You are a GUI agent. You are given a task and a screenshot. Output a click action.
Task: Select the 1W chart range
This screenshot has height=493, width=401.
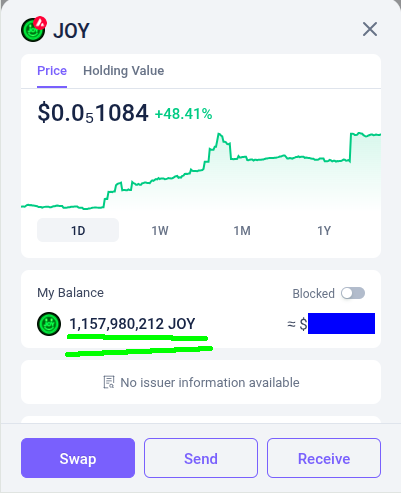pos(160,230)
